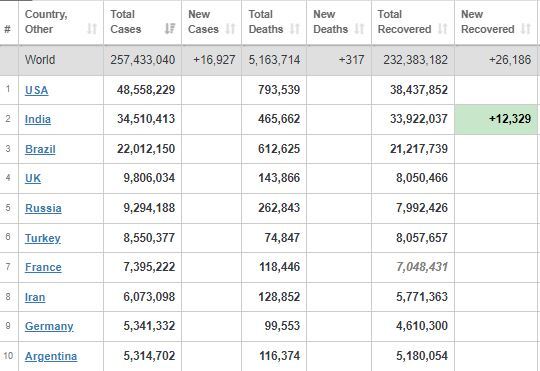Open the Argentina country link
The image size is (540, 371).
click(x=51, y=356)
